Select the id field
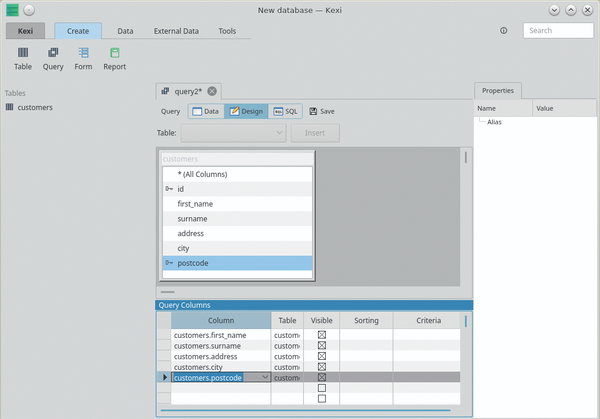Viewport: 600px width, 419px height. pyautogui.click(x=237, y=189)
